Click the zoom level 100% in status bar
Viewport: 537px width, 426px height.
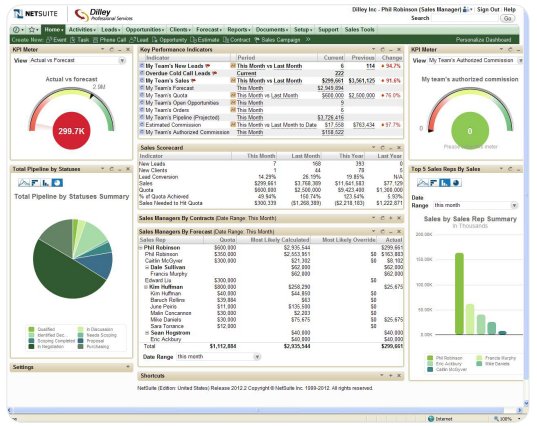[x=505, y=419]
